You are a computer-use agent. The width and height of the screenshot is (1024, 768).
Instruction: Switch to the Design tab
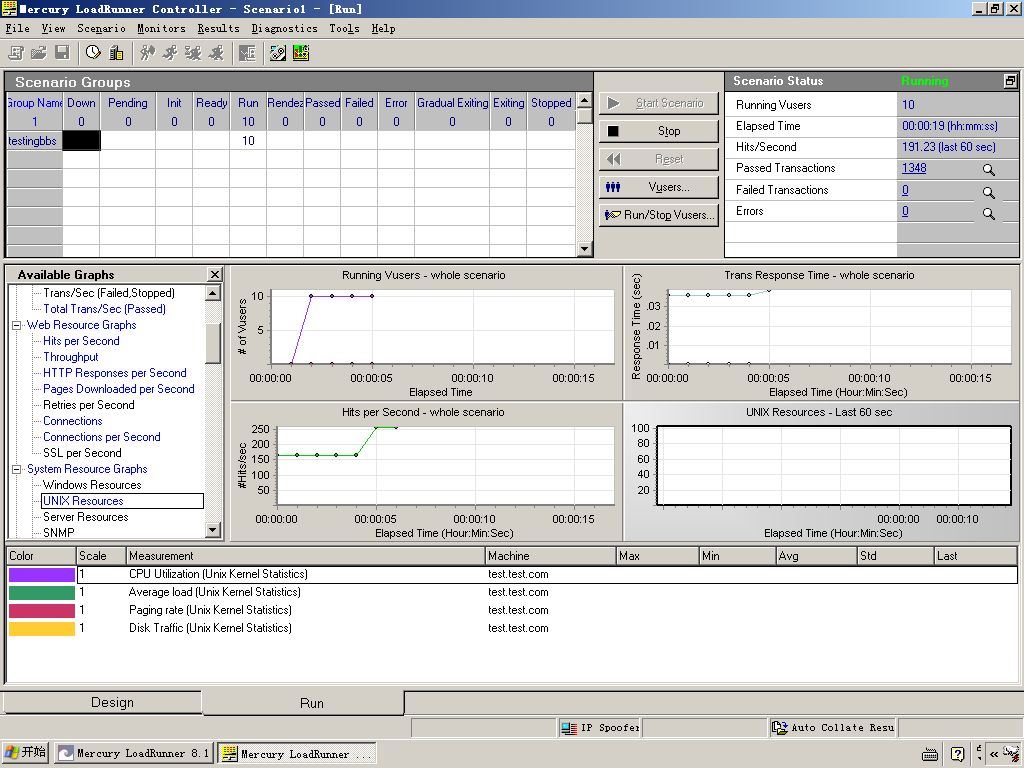pyautogui.click(x=101, y=702)
